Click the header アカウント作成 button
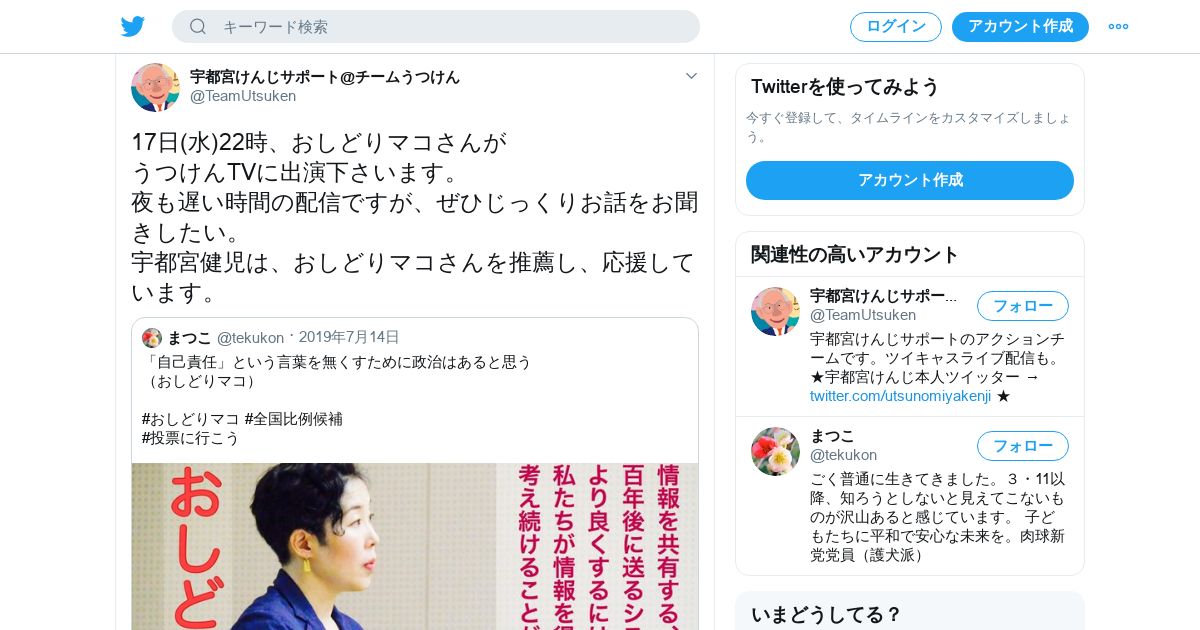Screen dimensions: 1200x630 pyautogui.click(x=1020, y=27)
